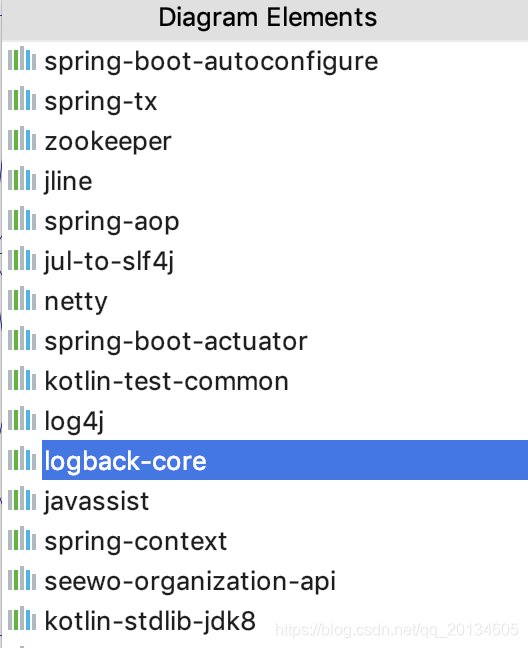
Task: Choose zookeeper from Diagram Elements
Action: click(x=265, y=141)
